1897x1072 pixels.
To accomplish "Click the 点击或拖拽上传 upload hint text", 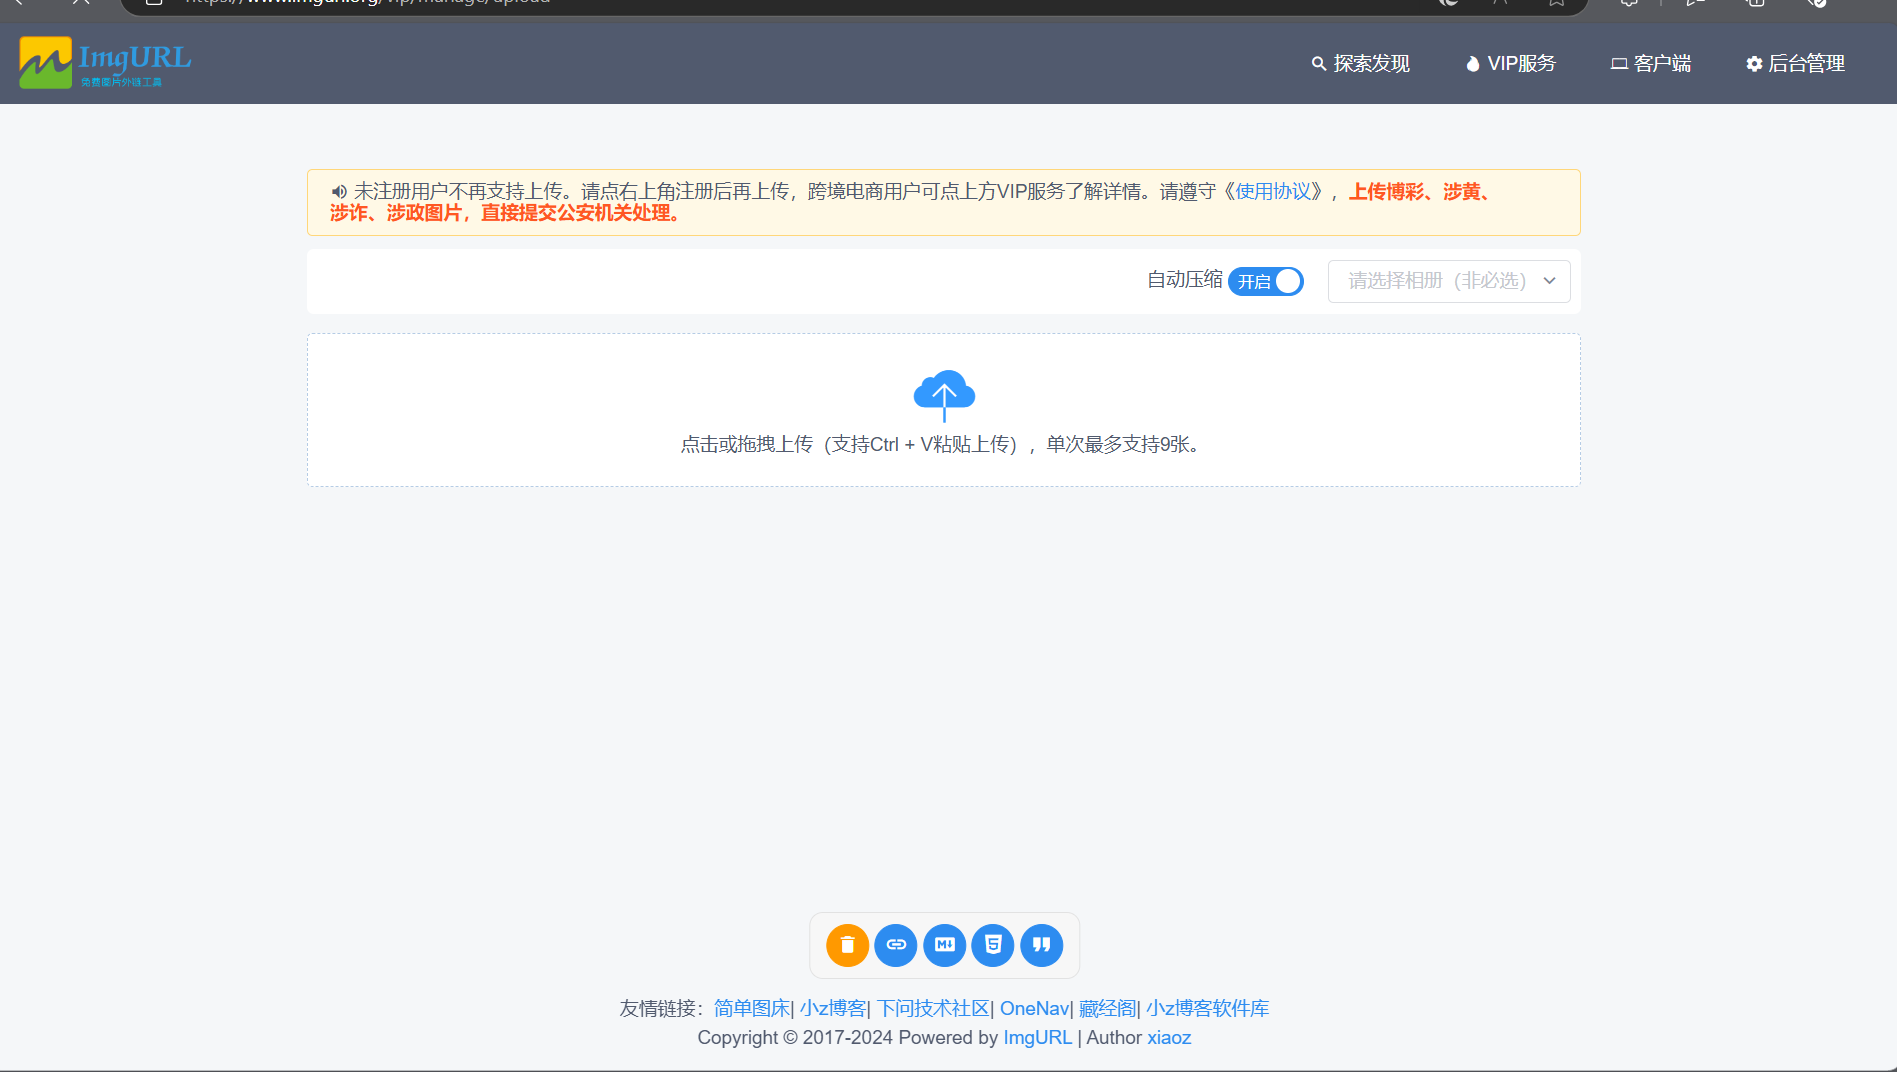I will [x=944, y=444].
